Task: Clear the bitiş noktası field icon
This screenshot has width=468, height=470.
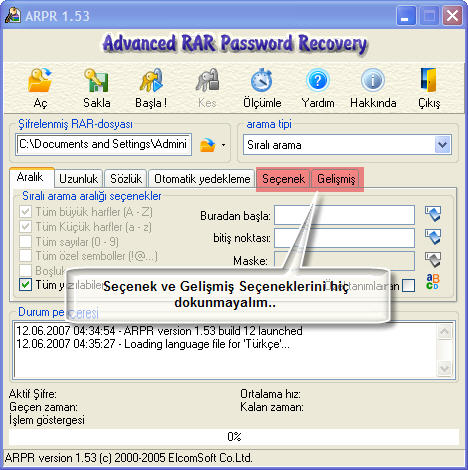Action: point(433,237)
